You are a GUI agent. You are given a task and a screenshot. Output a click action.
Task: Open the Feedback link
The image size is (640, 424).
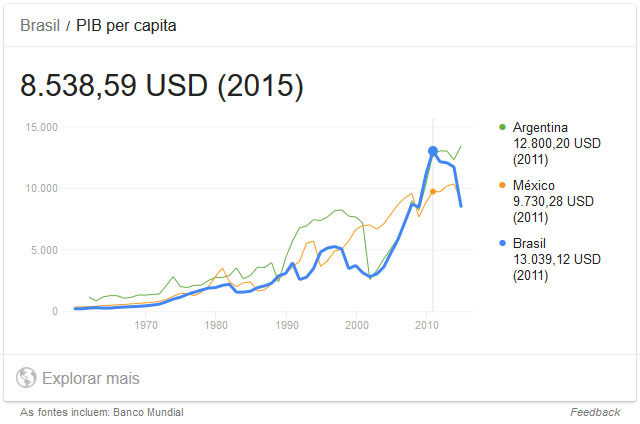[x=595, y=412]
